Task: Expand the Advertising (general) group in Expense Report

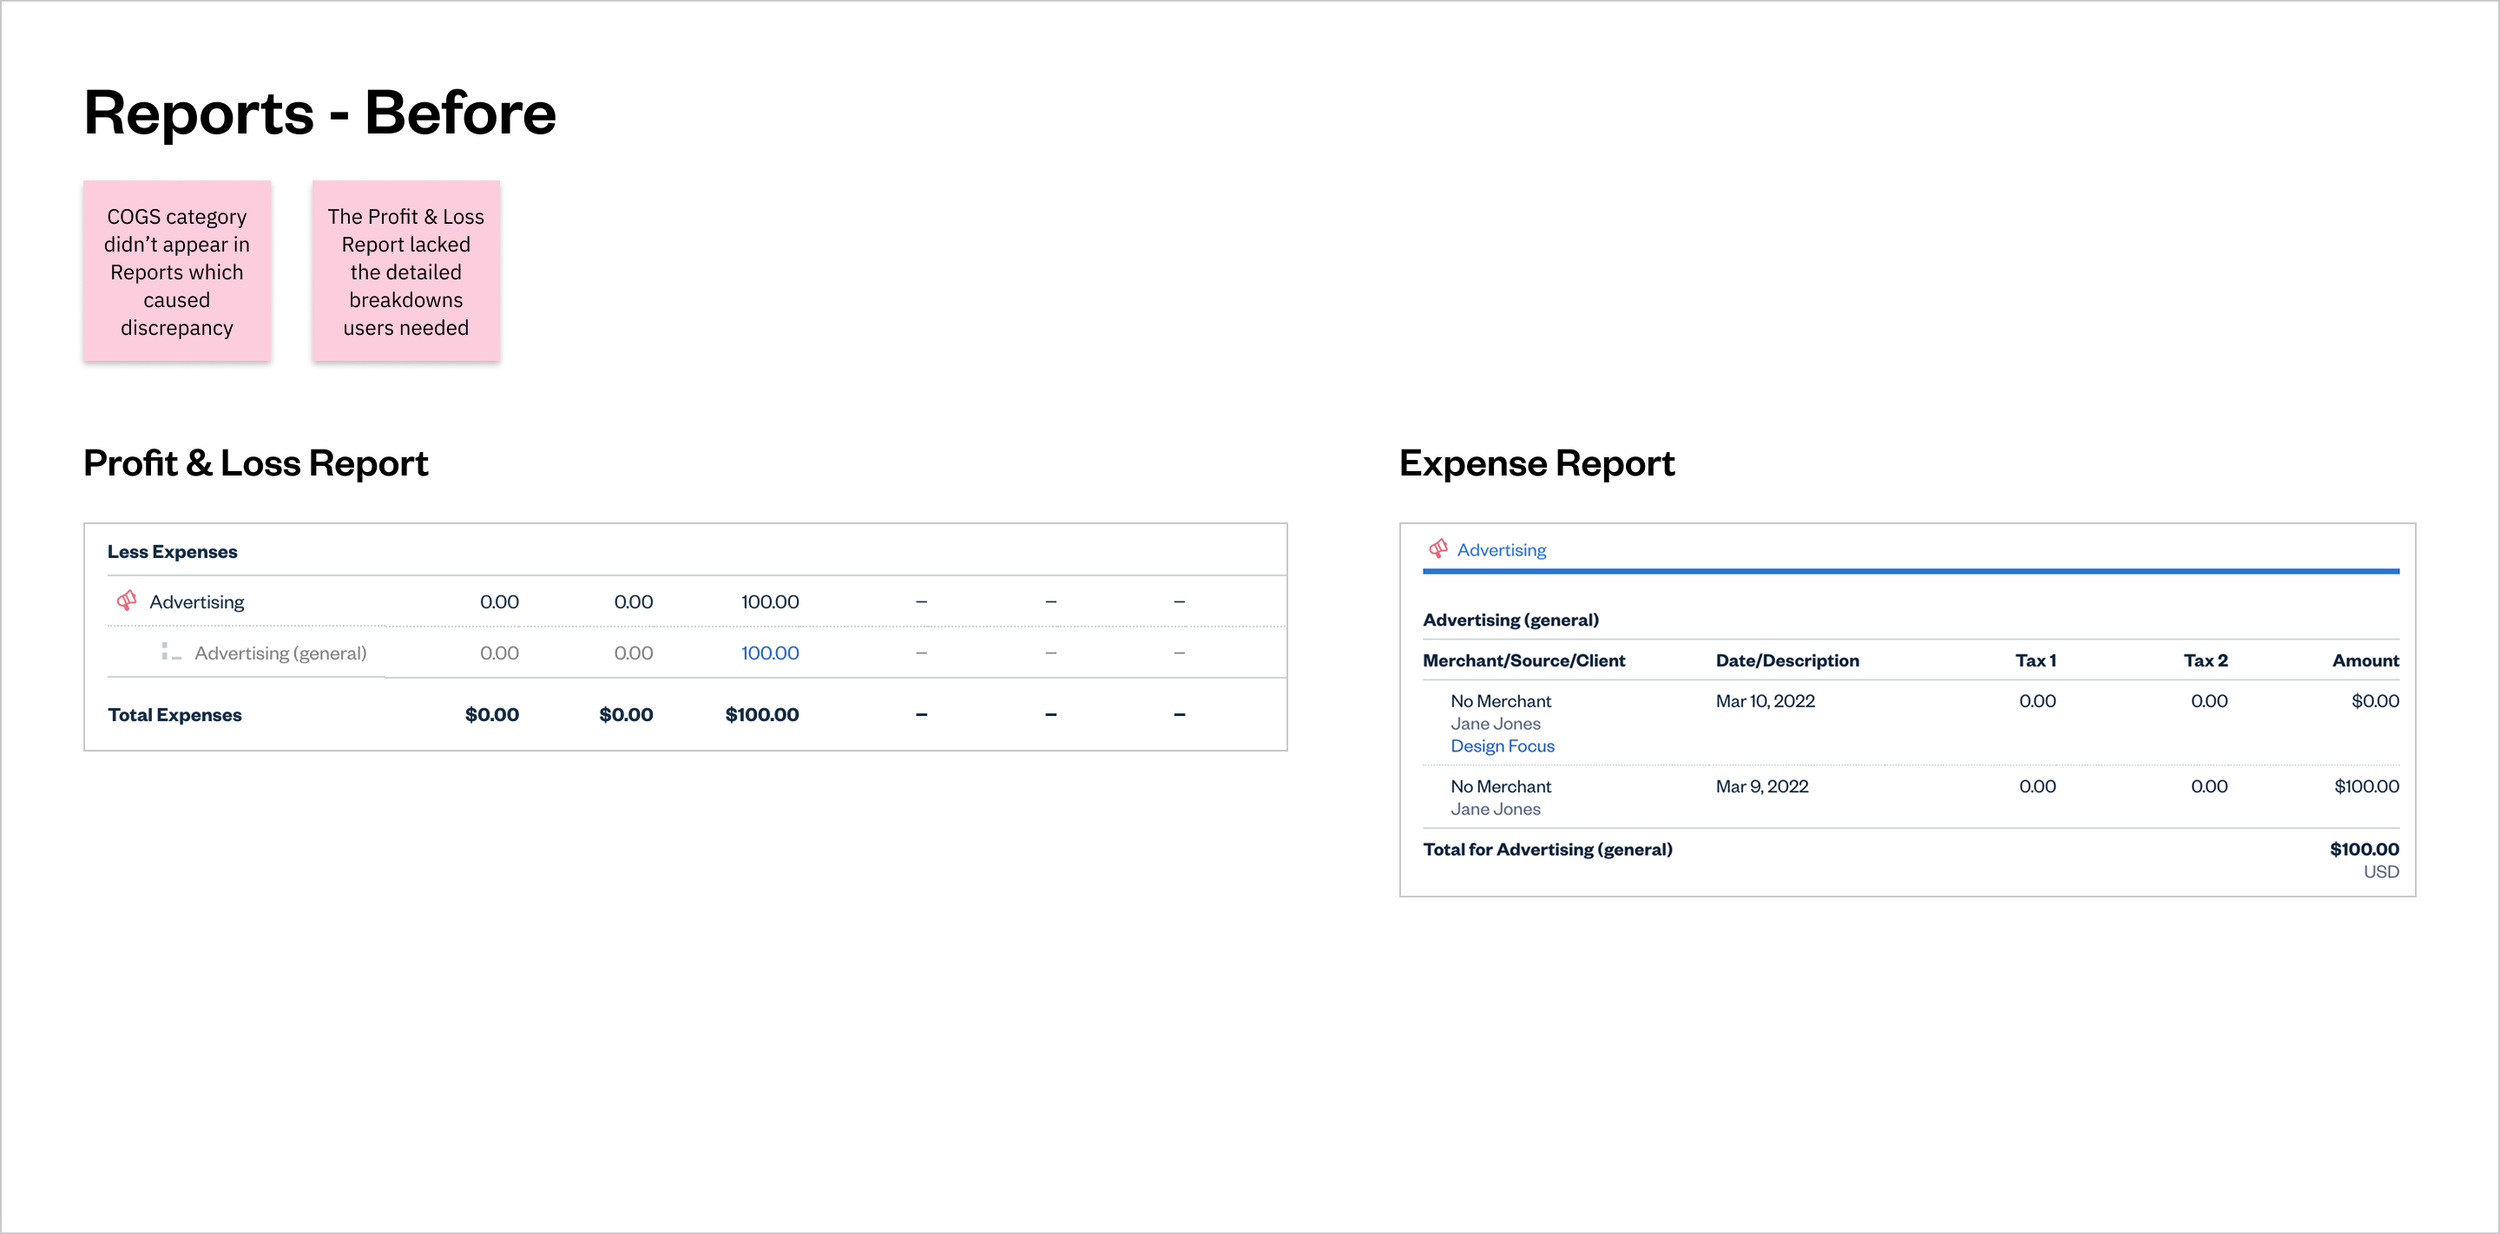Action: [x=1512, y=619]
